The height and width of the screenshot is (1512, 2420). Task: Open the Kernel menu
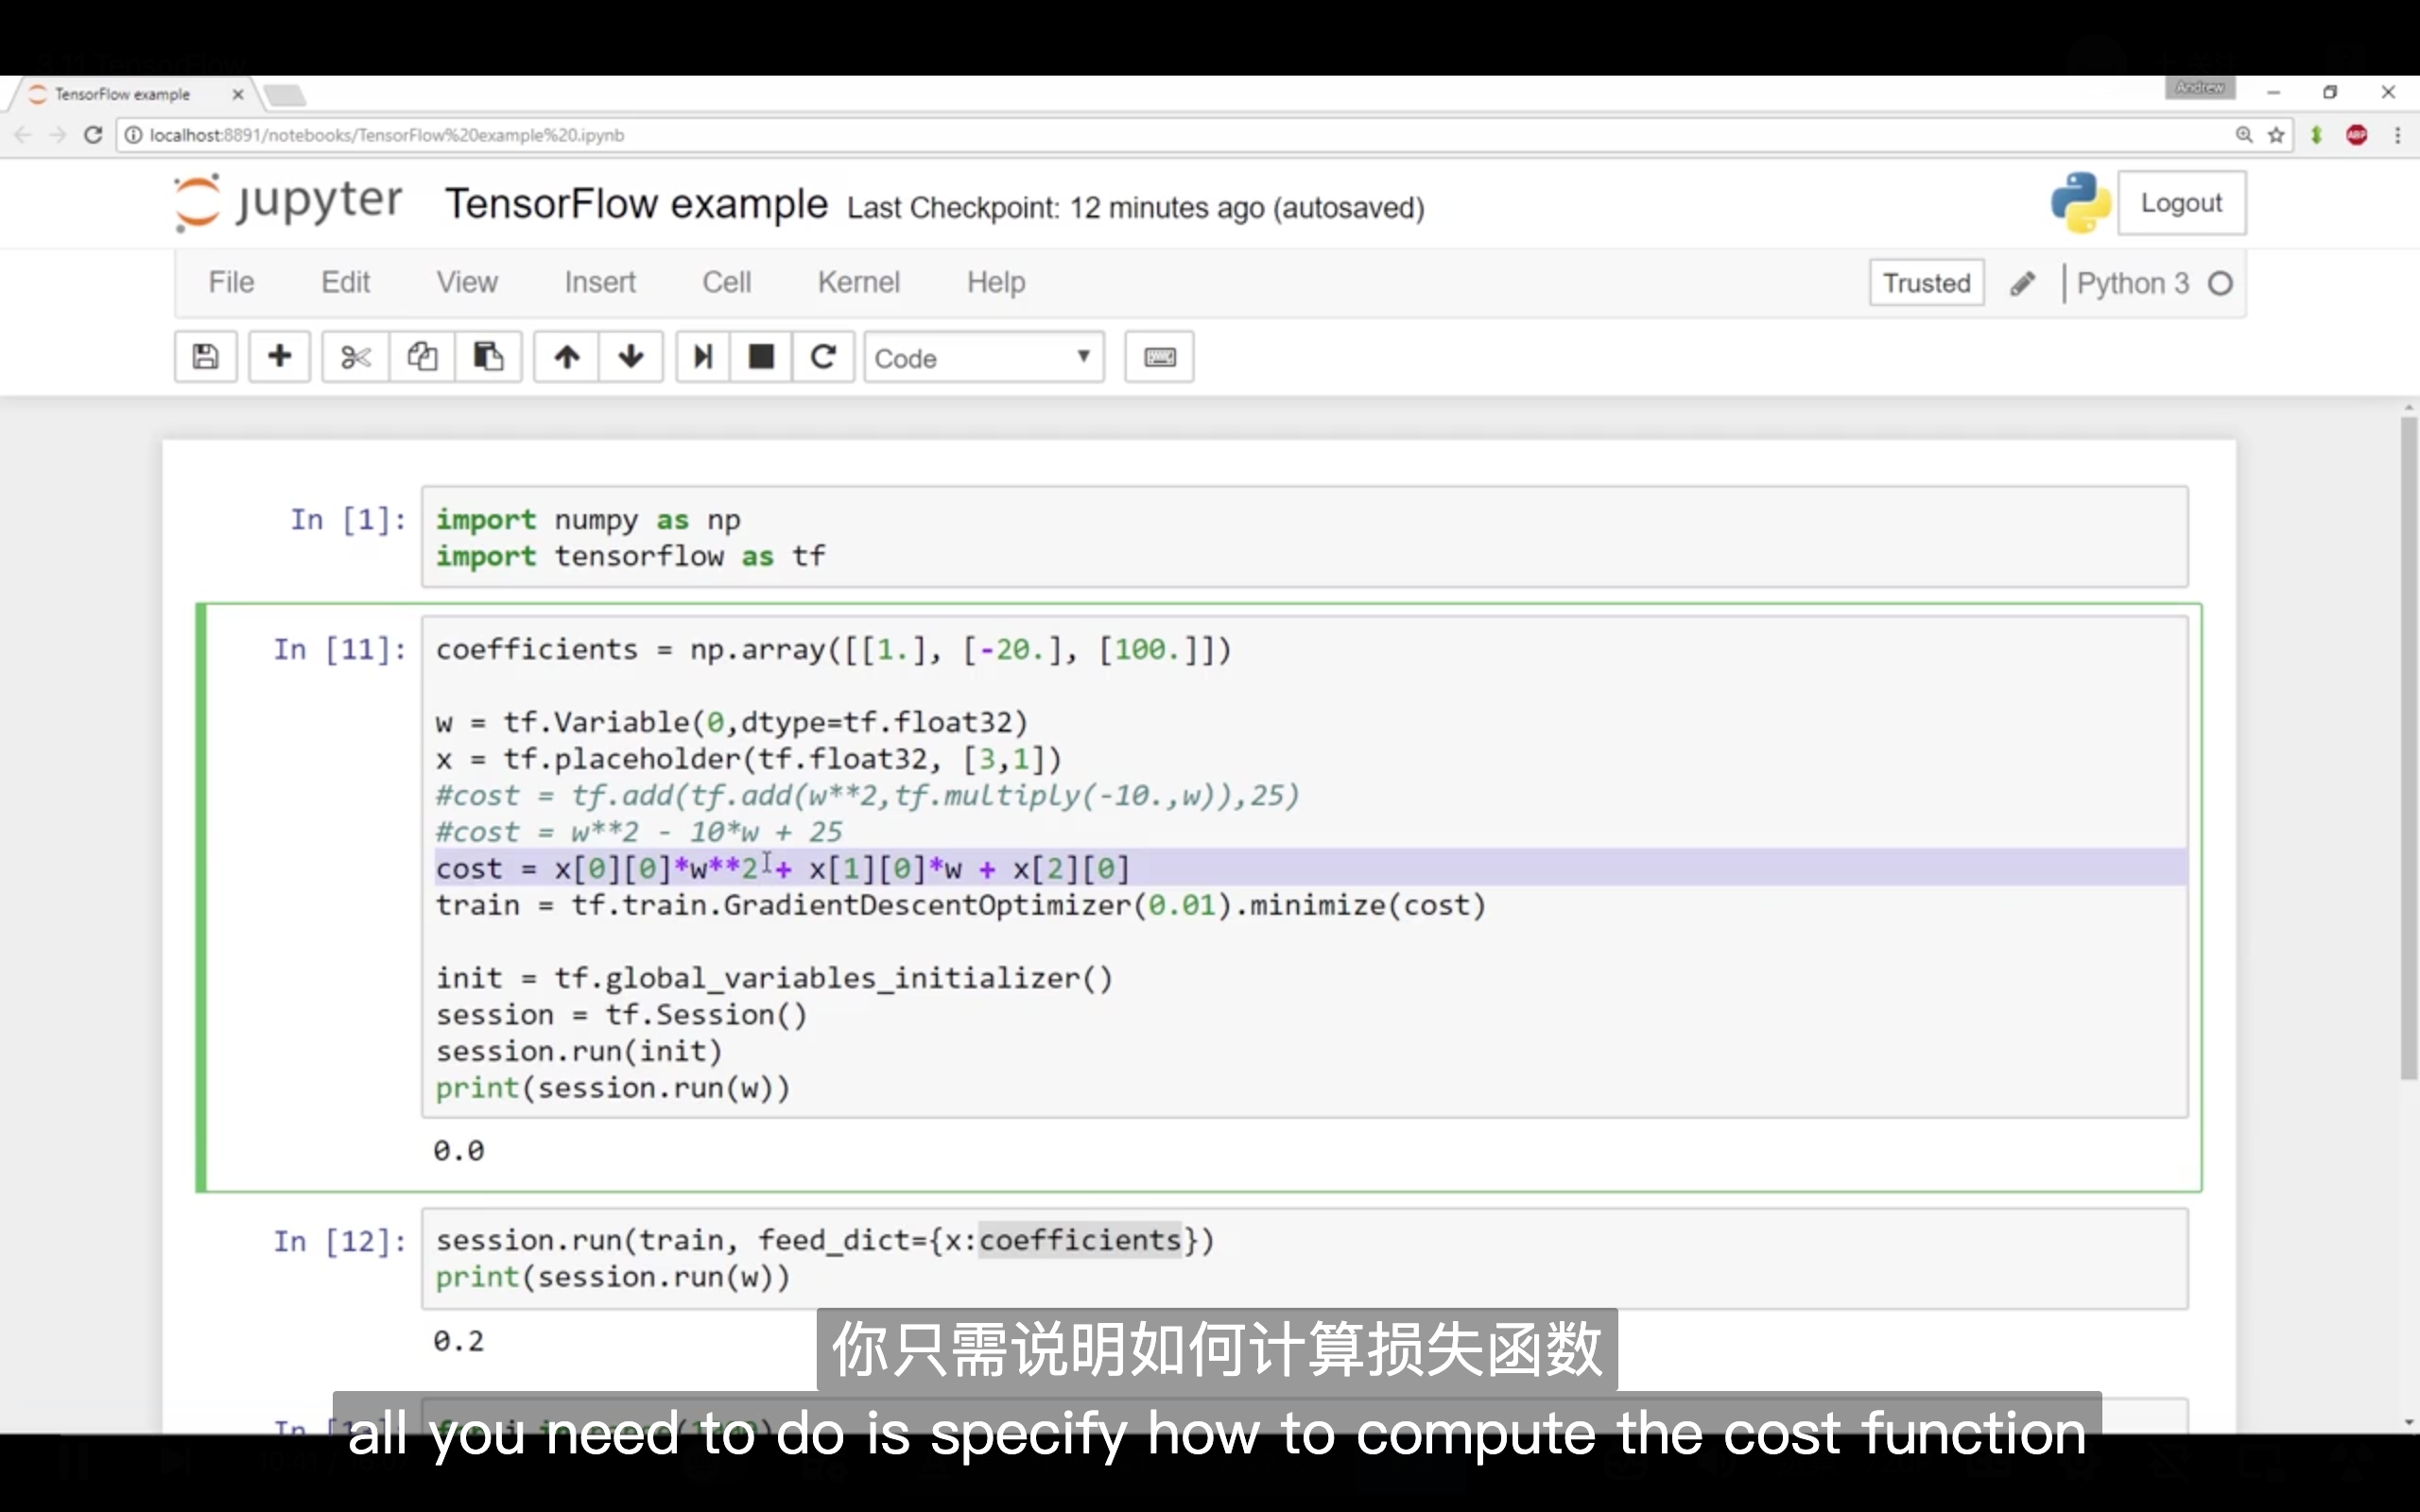pos(858,282)
